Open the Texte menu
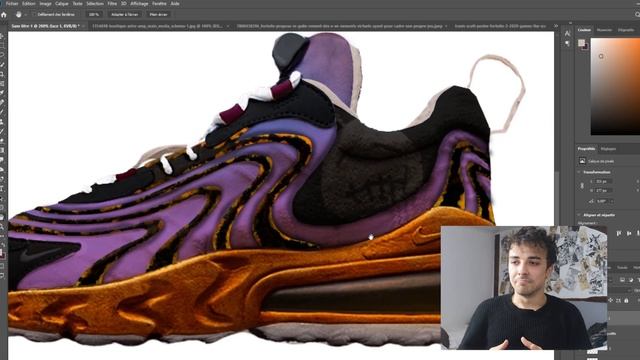 click(77, 3)
